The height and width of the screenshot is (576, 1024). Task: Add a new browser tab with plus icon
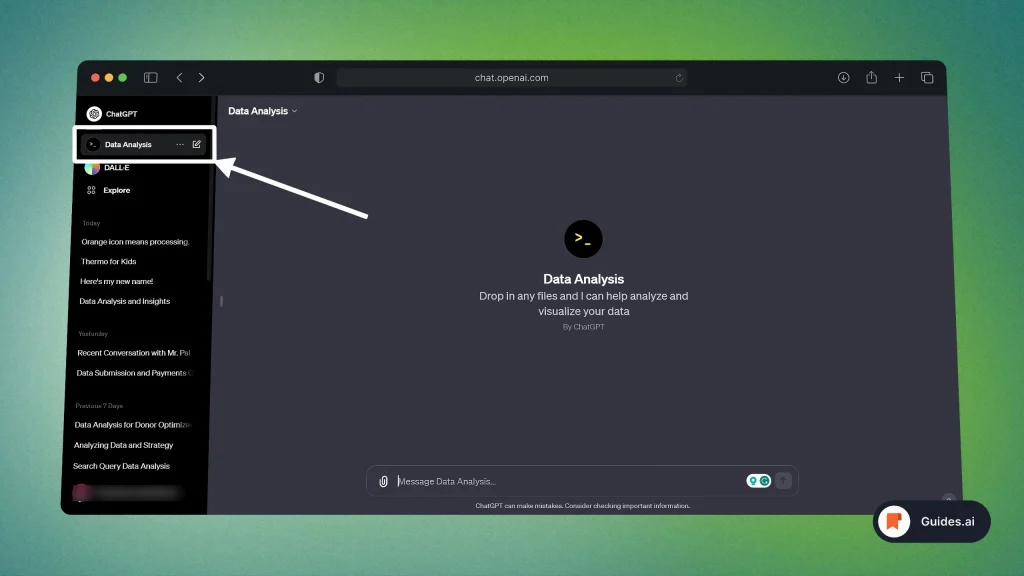pos(899,78)
